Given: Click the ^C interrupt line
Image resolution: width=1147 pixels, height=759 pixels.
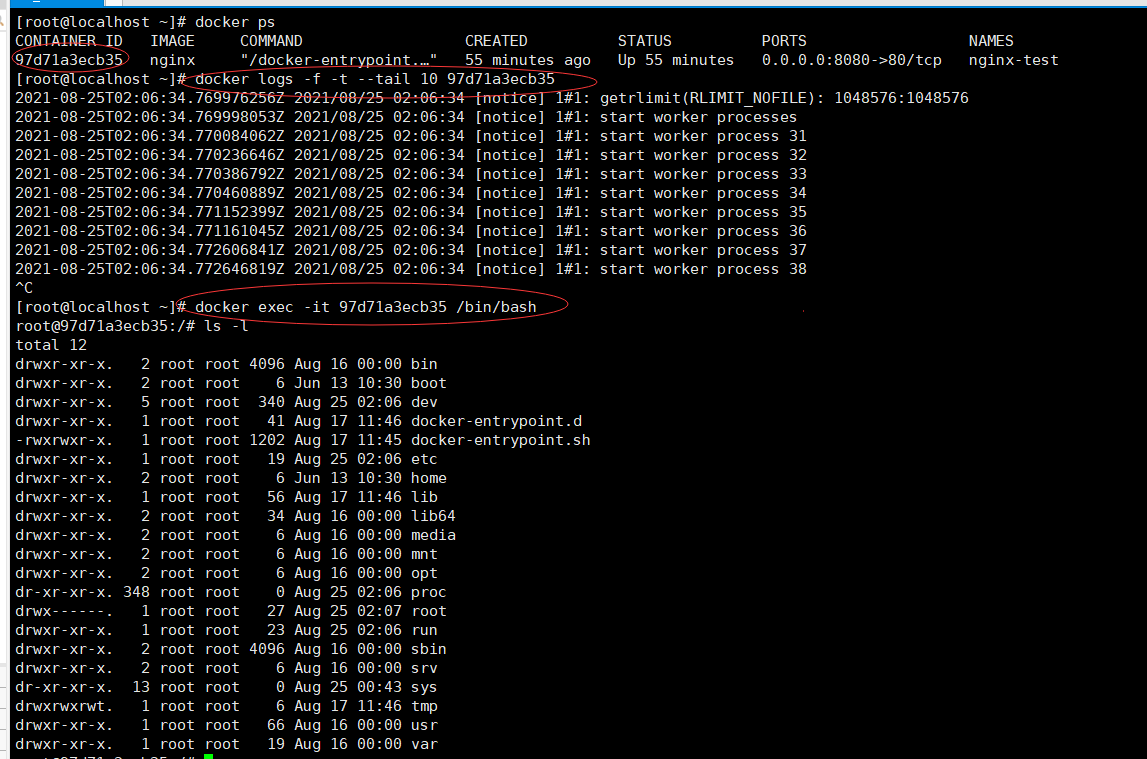Looking at the screenshot, I should tap(24, 288).
